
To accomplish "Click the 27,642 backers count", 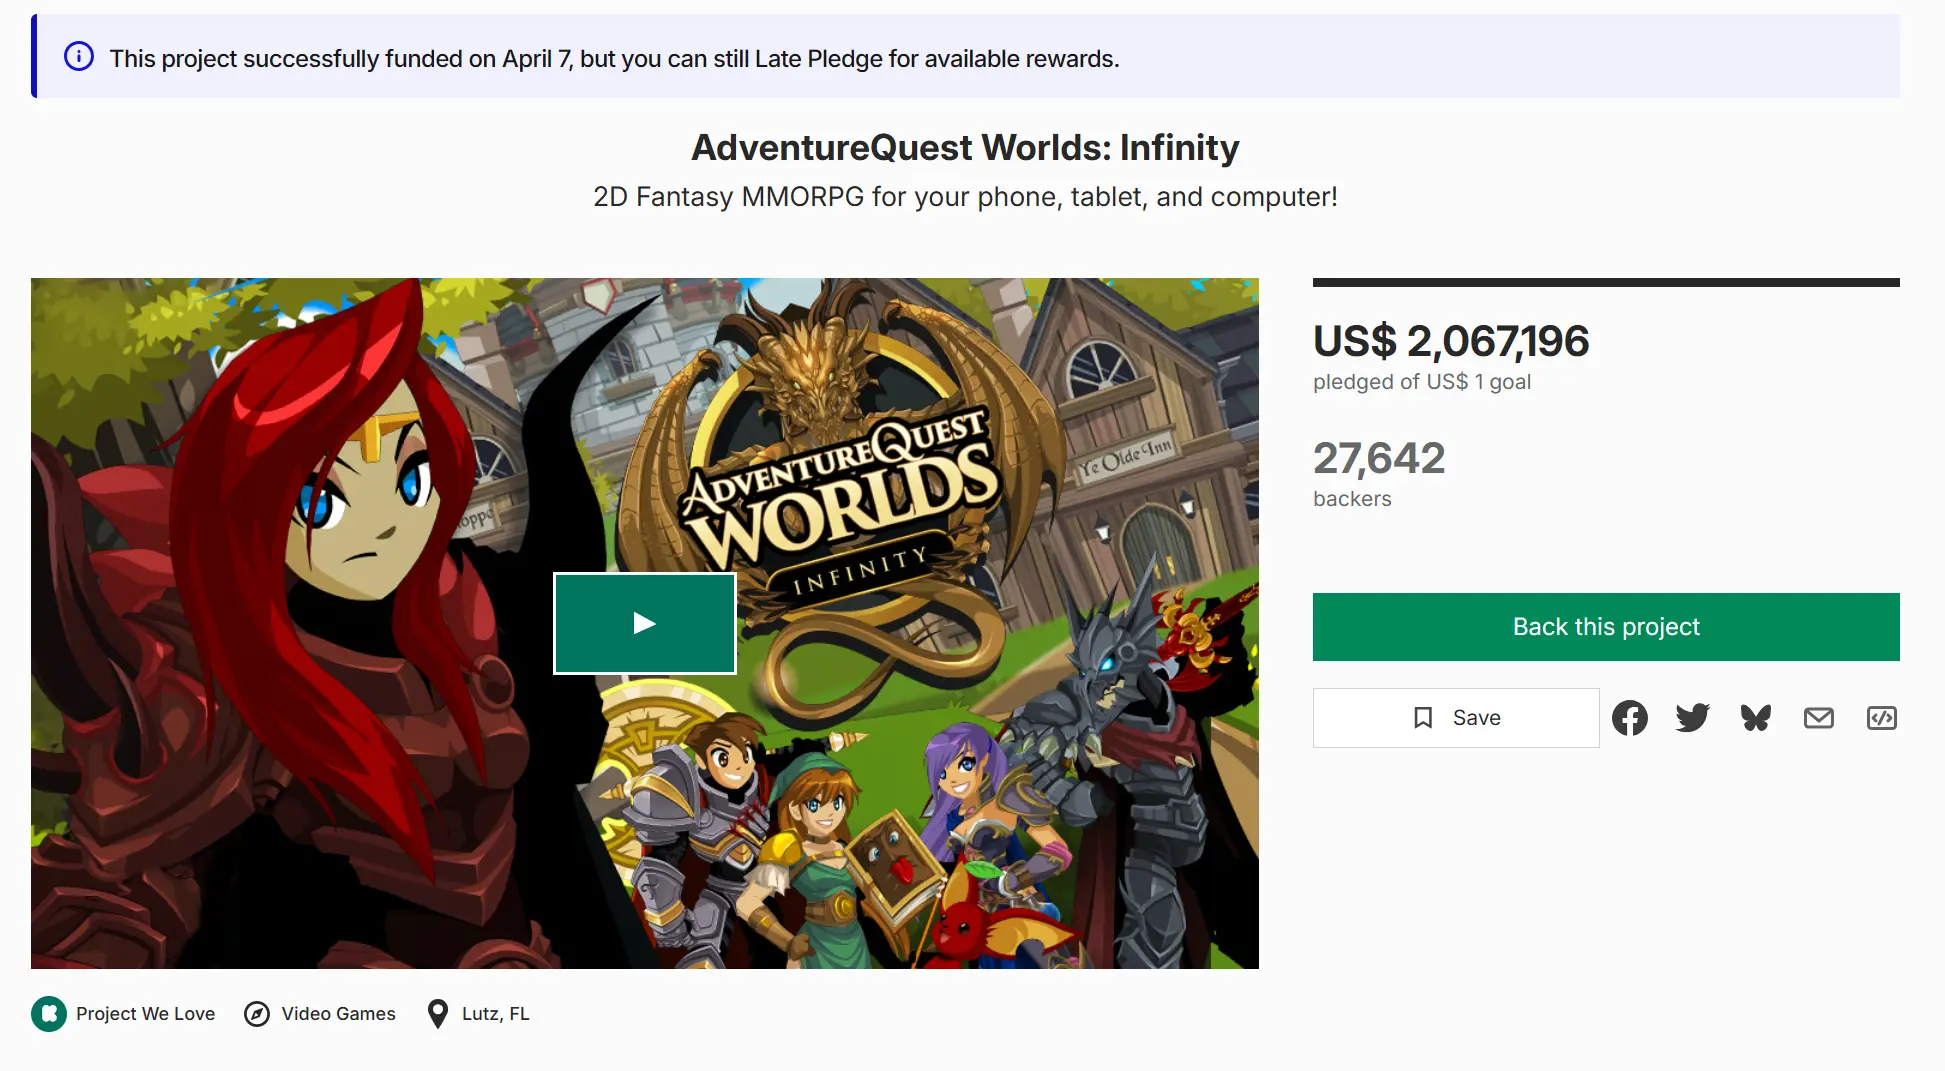I will click(1379, 458).
